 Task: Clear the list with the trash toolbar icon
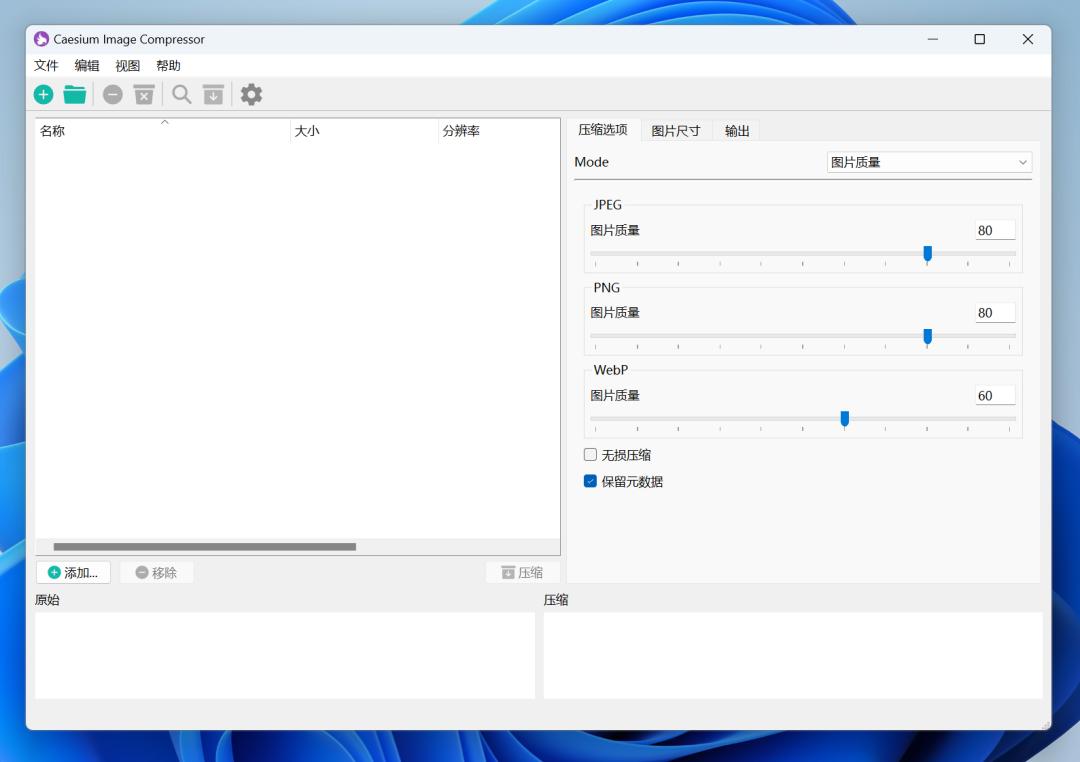pos(143,94)
